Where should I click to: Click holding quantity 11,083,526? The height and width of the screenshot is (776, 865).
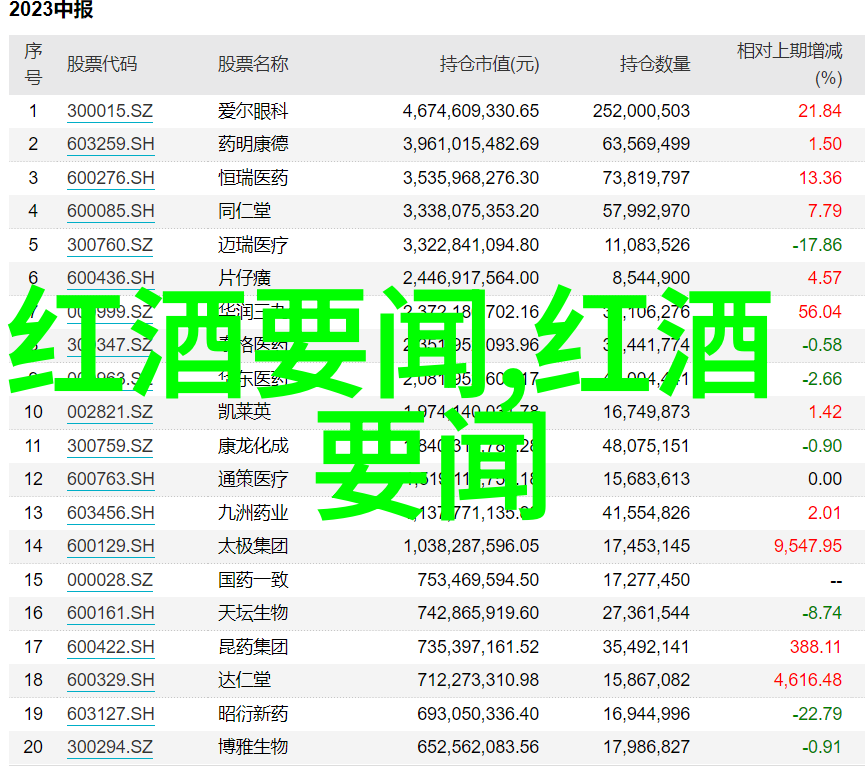[647, 245]
